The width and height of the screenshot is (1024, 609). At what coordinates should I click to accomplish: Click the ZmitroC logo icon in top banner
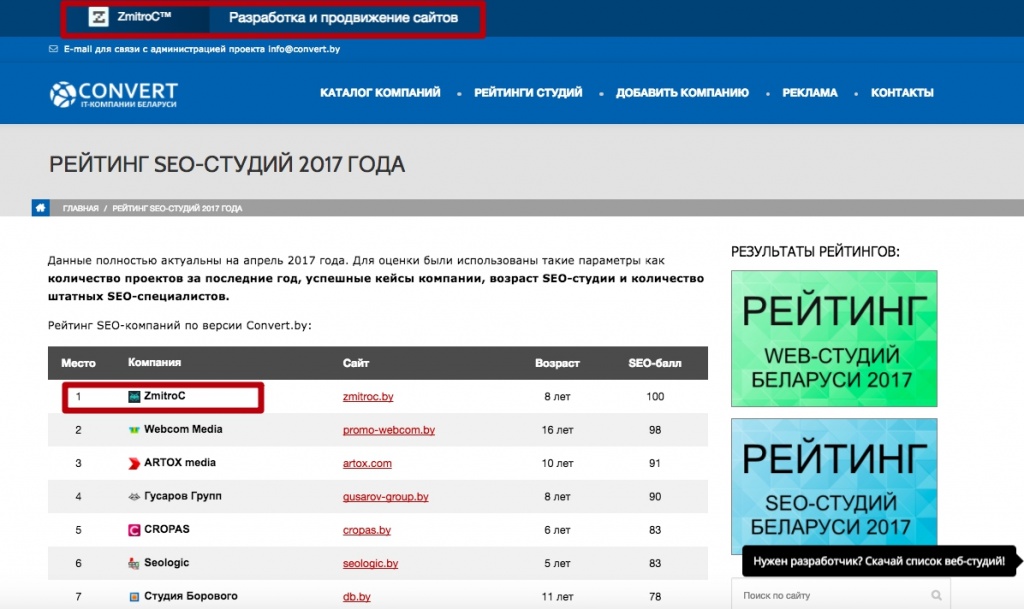click(x=99, y=17)
